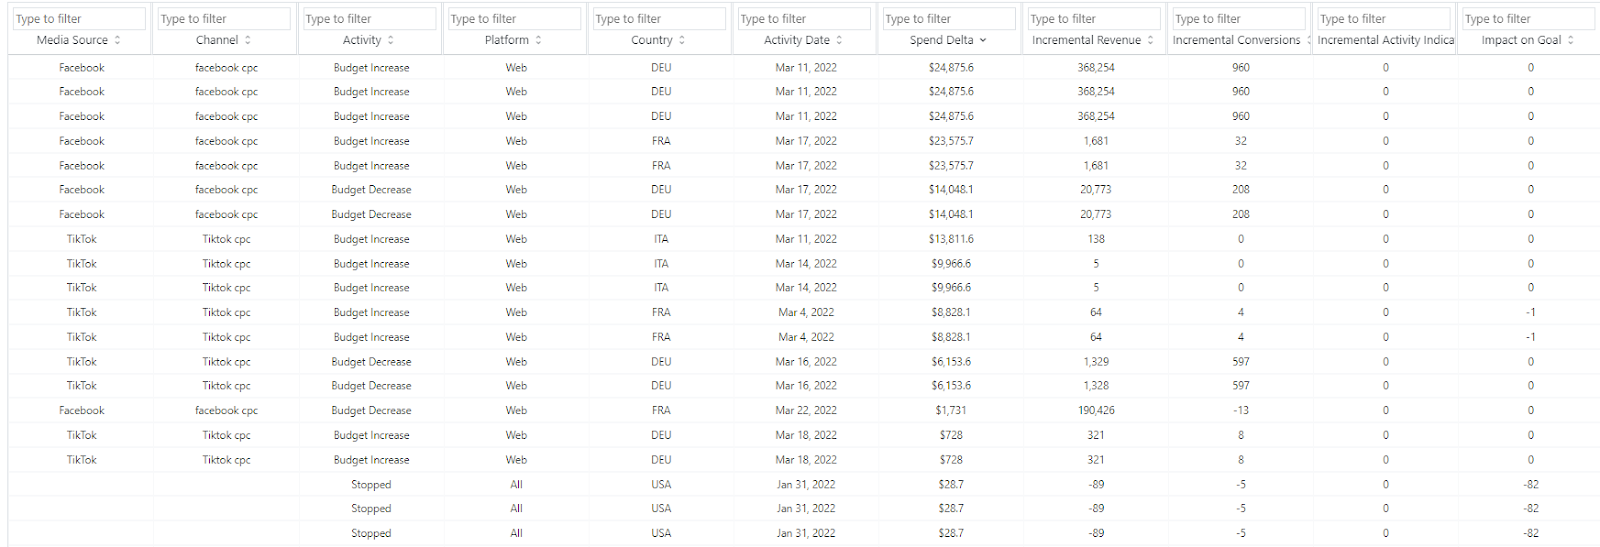Screen dimensions: 1600x547
Task: Toggle the Country column sort icon
Action: click(x=682, y=40)
